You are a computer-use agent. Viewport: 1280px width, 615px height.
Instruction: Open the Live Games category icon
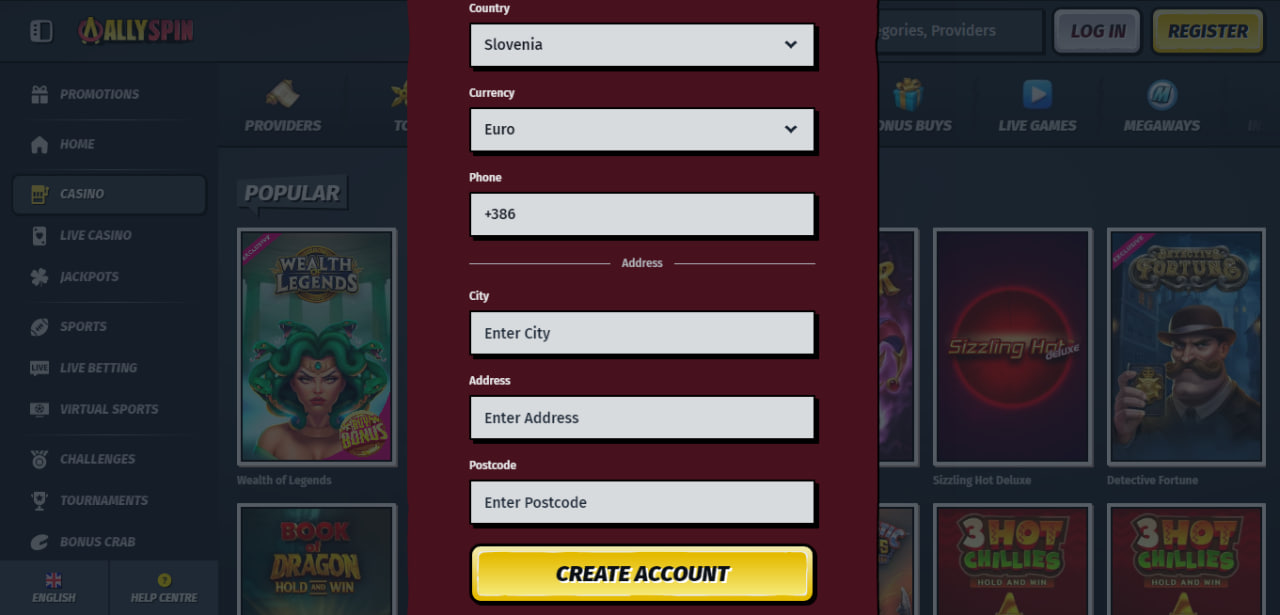click(1037, 95)
